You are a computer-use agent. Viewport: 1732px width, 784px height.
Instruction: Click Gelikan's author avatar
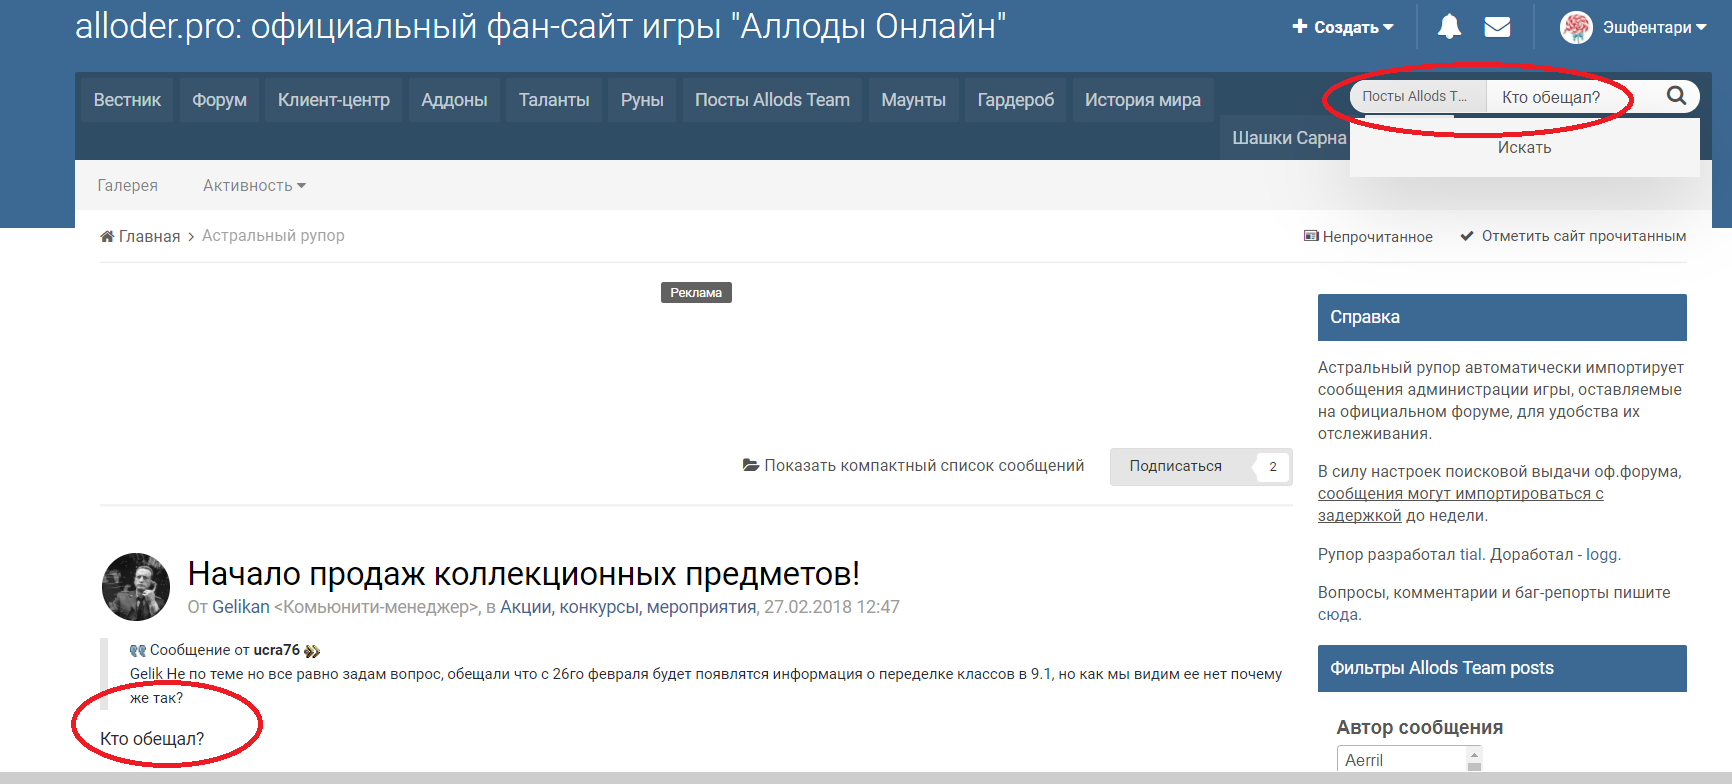click(136, 587)
